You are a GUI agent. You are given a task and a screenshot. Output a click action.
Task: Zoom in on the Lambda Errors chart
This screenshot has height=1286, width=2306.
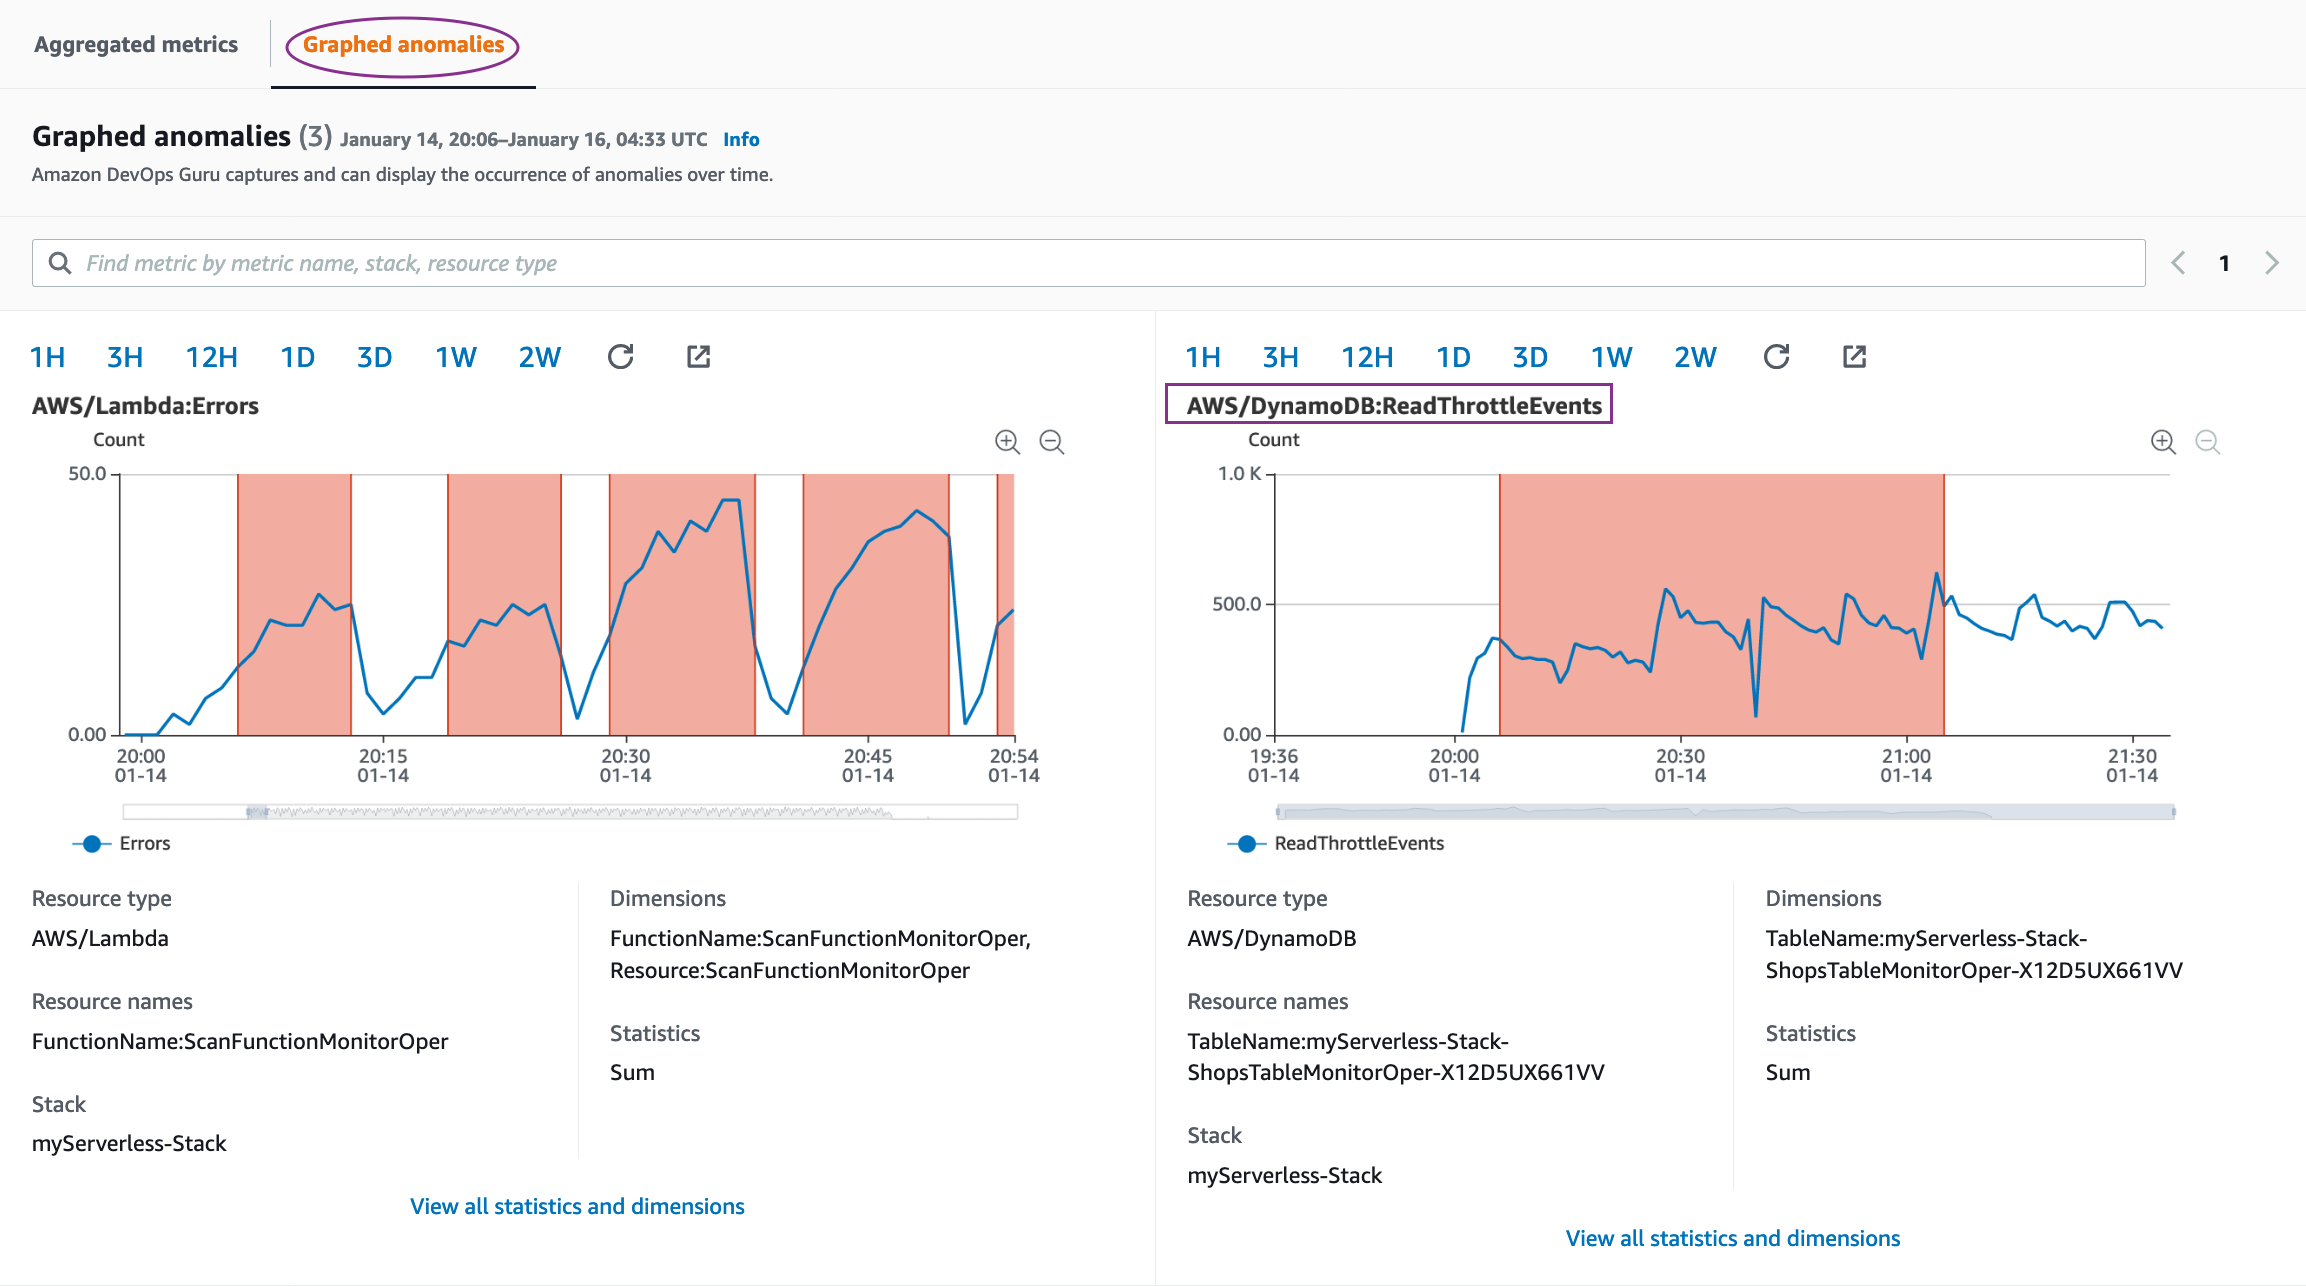tap(1007, 442)
